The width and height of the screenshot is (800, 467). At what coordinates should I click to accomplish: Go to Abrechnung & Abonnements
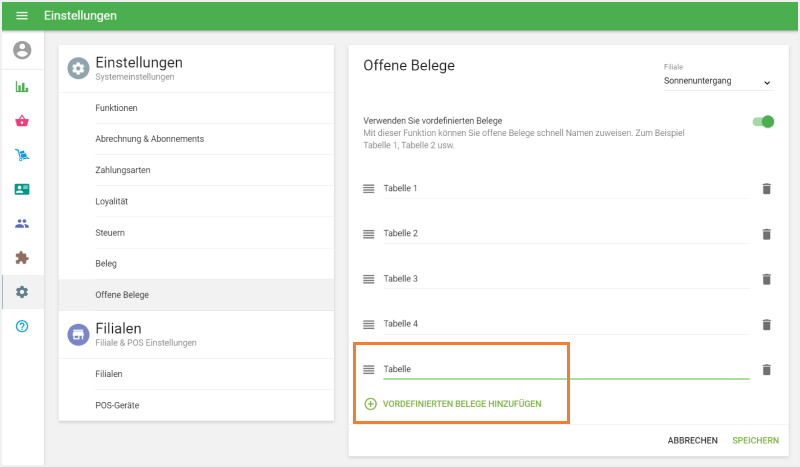coord(149,139)
